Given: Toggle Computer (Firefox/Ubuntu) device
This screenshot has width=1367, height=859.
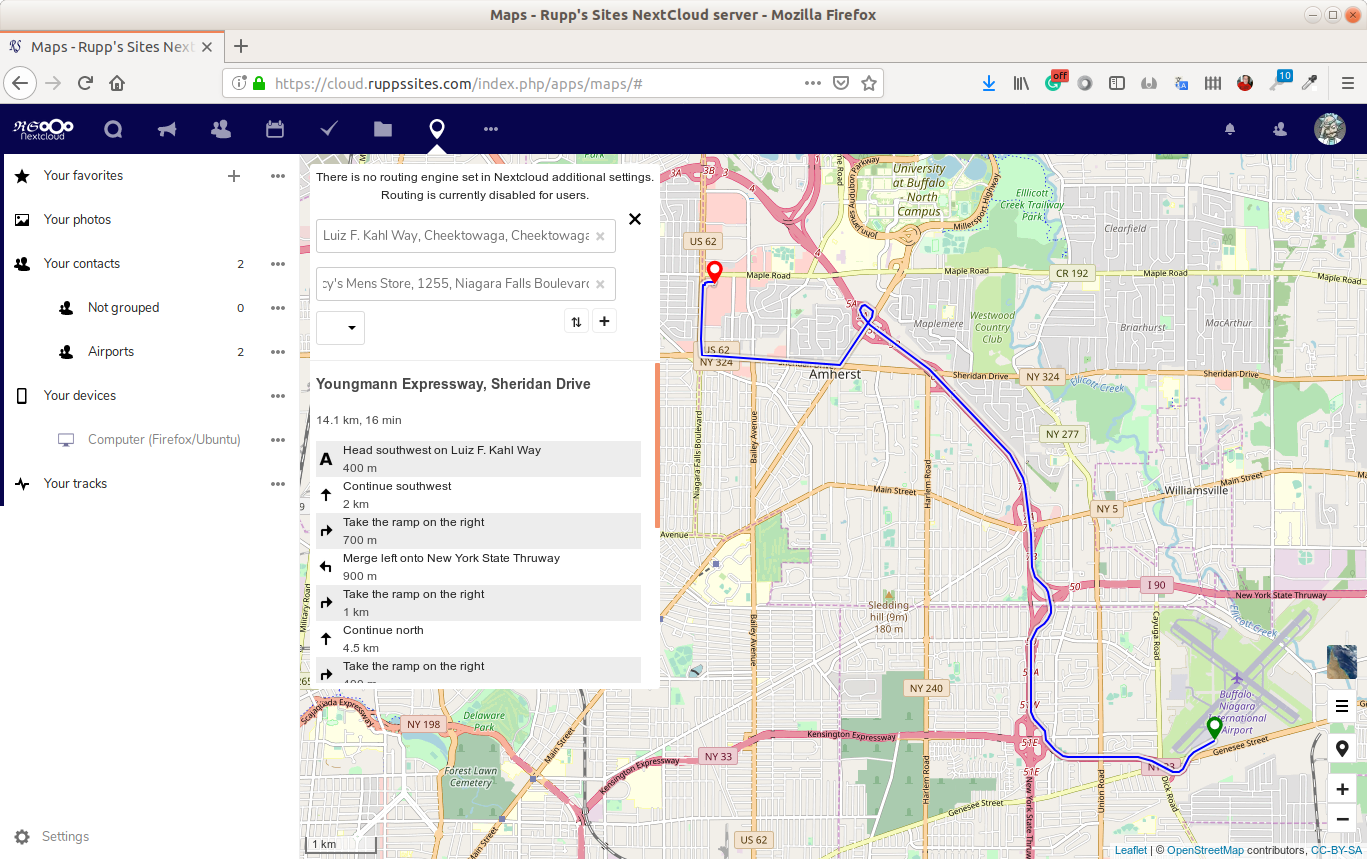Looking at the screenshot, I should point(164,440).
